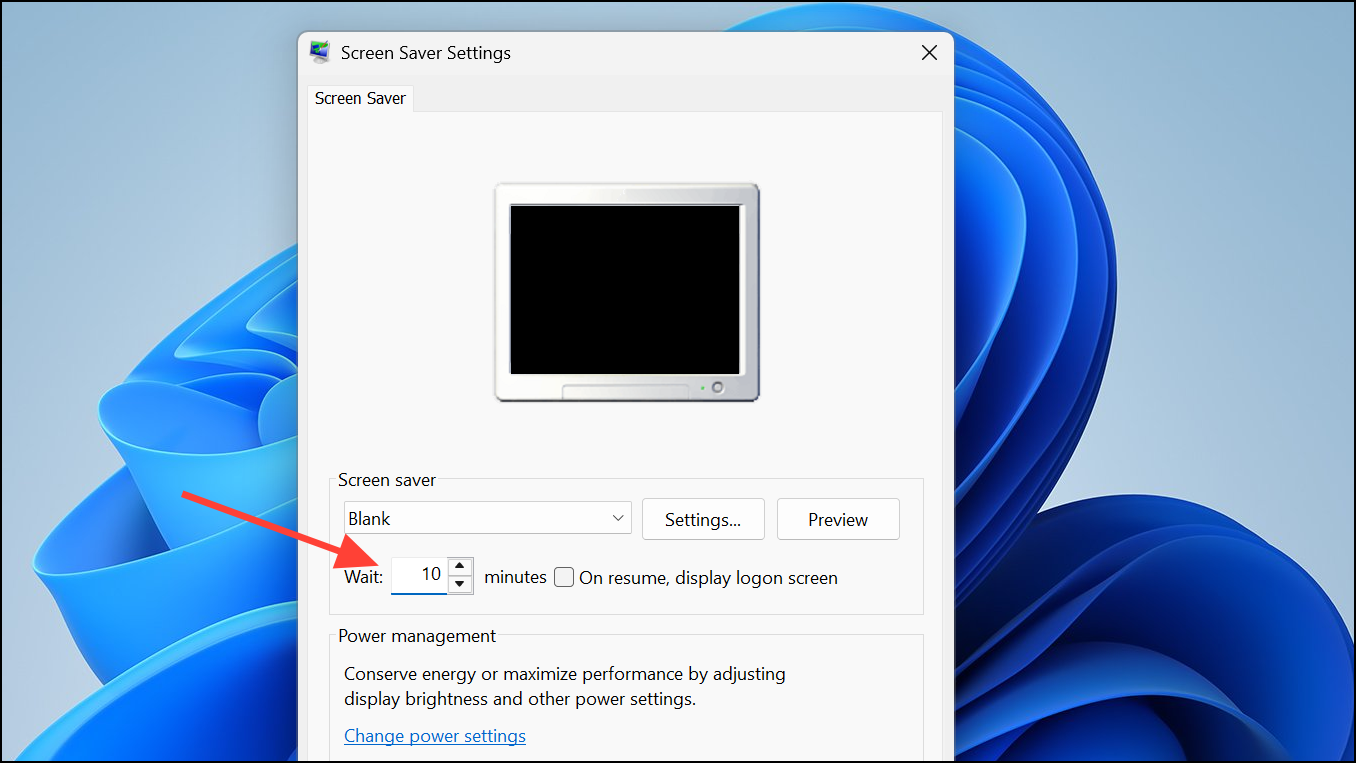Screen dimensions: 1356x763
Task: Open screen saver Settings... button
Action: tap(703, 519)
